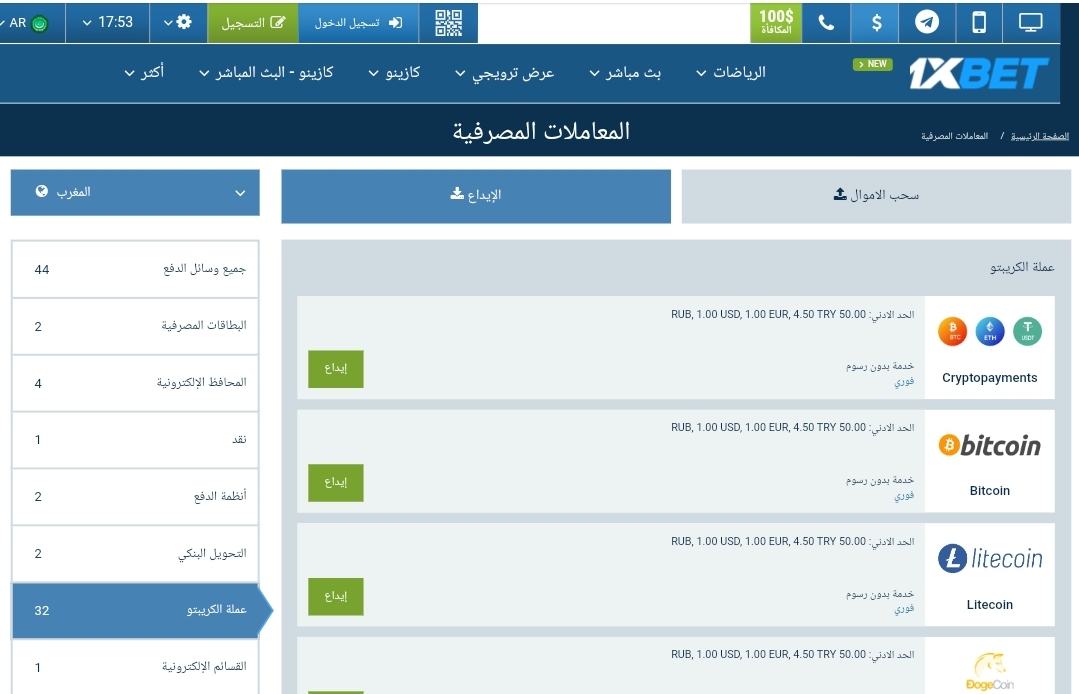Follow the الصفحة الرئيسية breadcrumb link

coord(1039,136)
